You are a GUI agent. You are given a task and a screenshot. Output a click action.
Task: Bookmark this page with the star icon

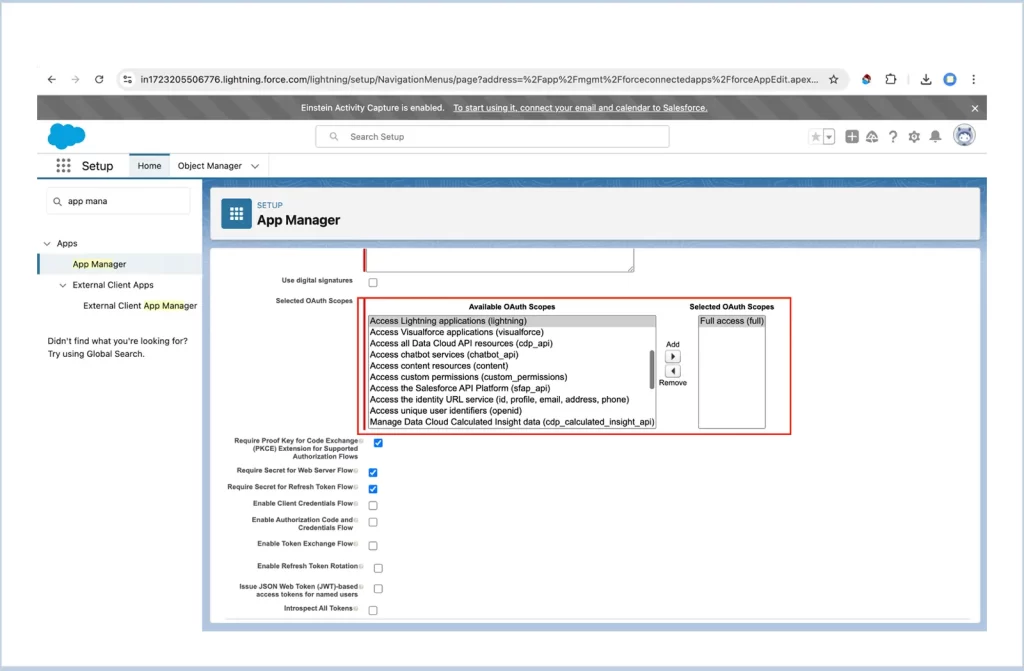point(833,79)
